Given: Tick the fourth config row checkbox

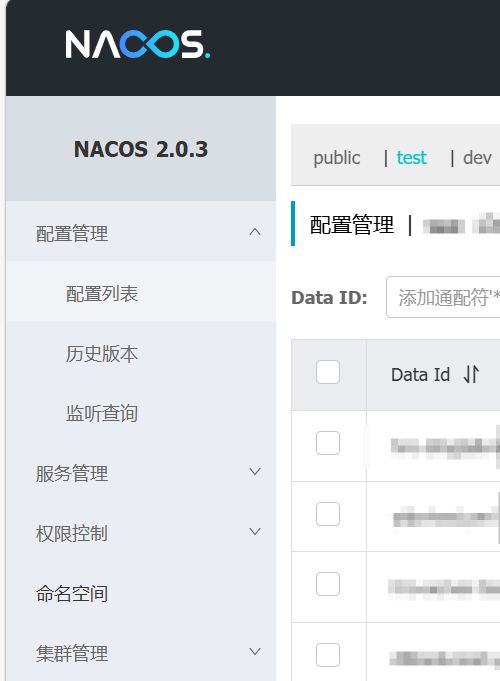Looking at the screenshot, I should [328, 655].
